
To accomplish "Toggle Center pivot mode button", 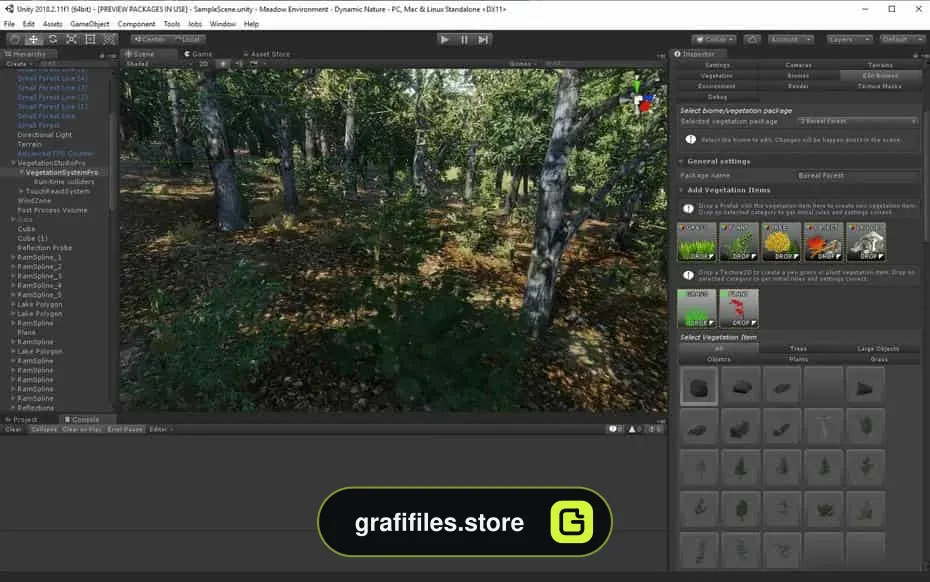I will point(151,39).
